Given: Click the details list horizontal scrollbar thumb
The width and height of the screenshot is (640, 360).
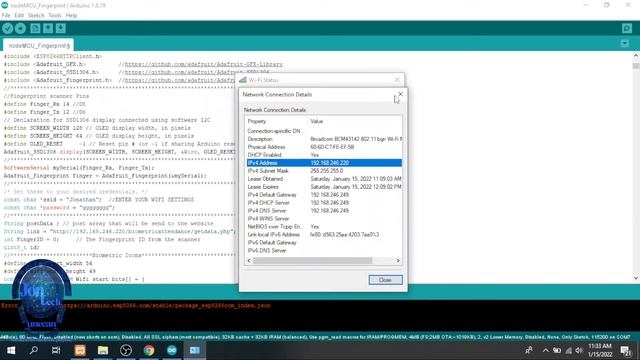Looking at the screenshot, I should pos(313,260).
